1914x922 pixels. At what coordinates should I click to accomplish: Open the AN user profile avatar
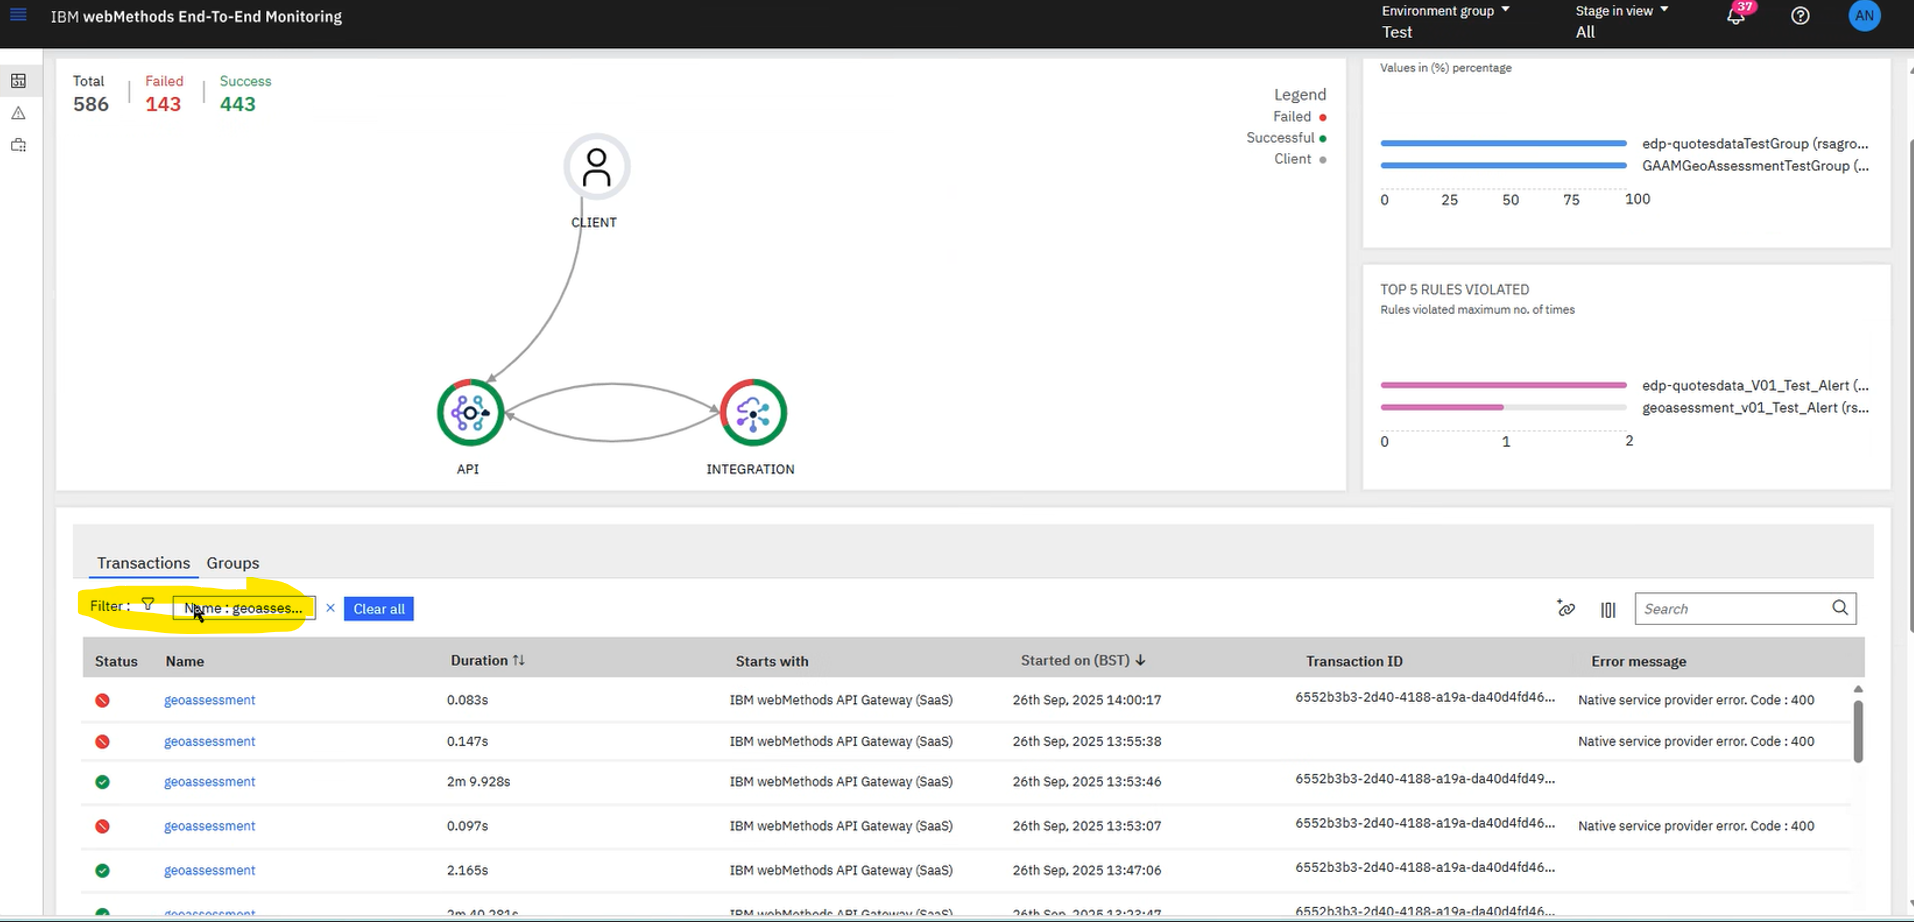tap(1864, 16)
